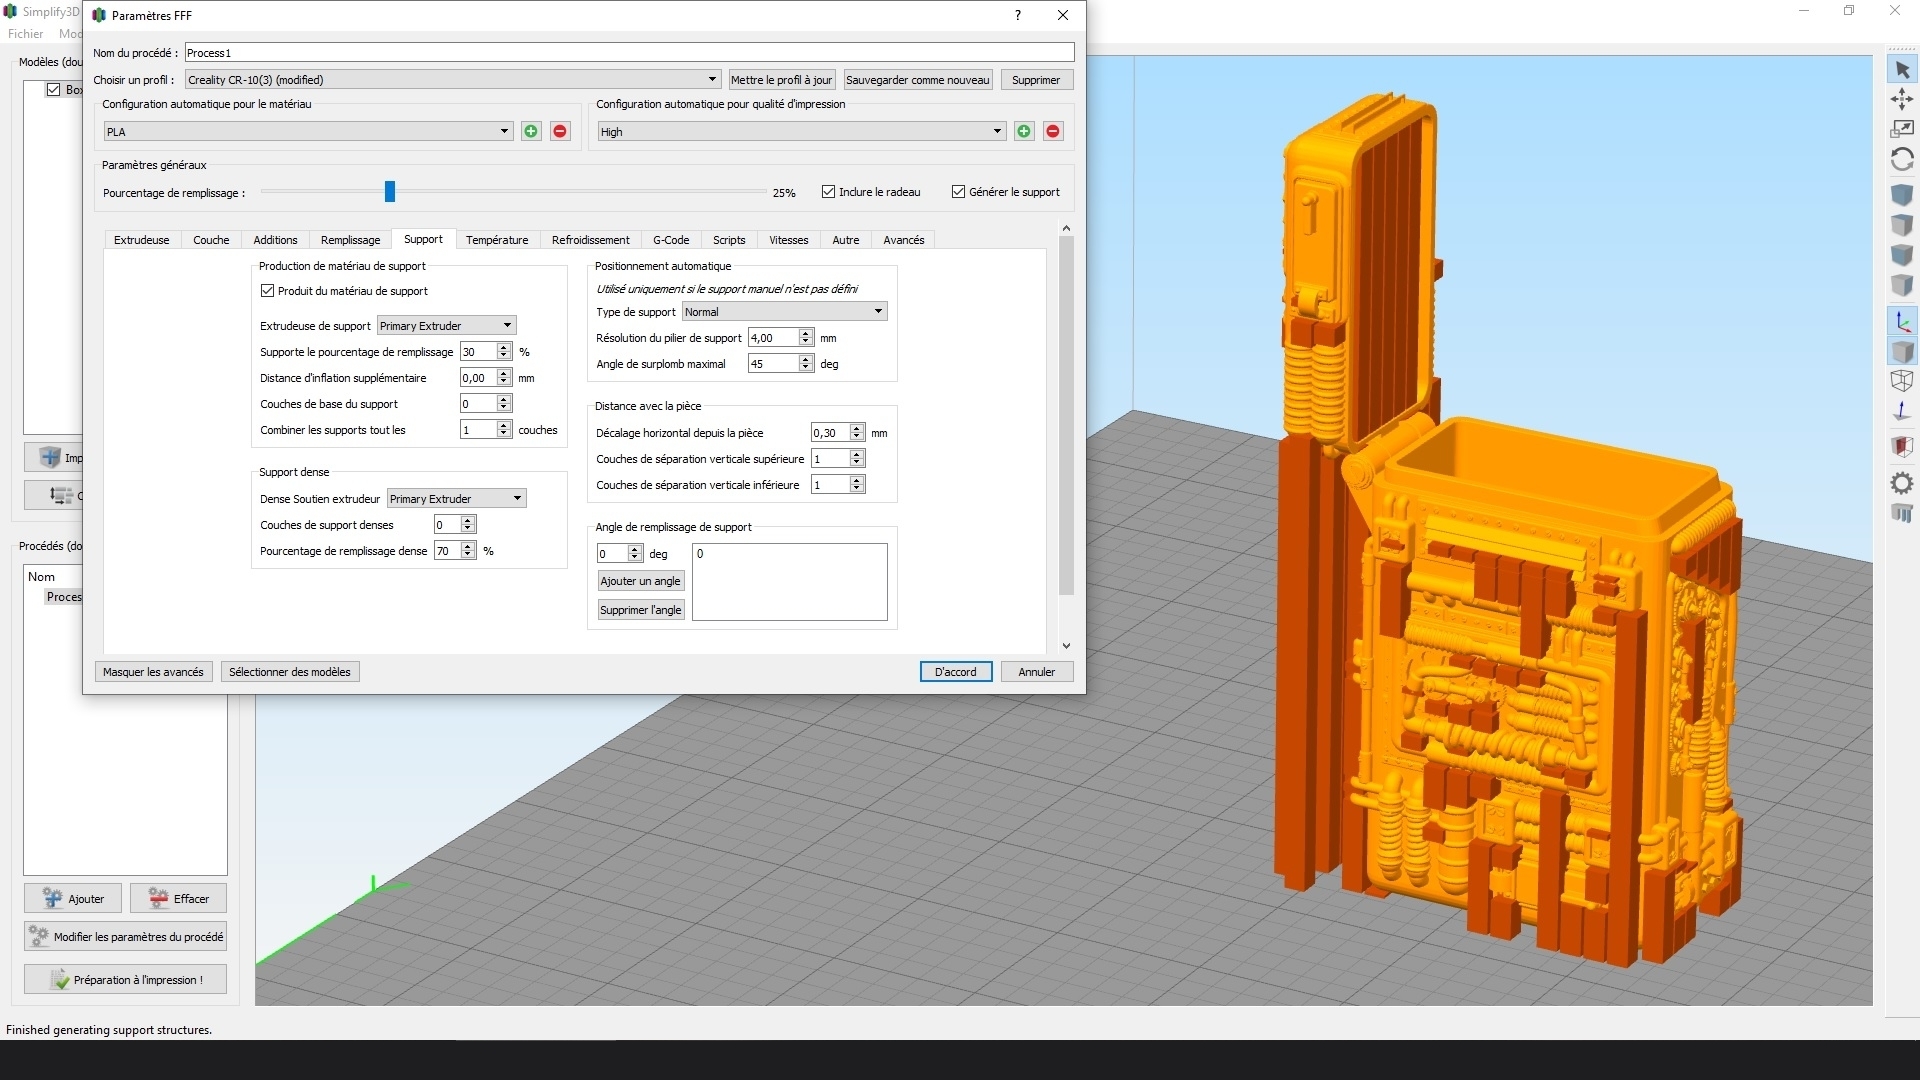This screenshot has height=1080, width=1920.
Task: Decrease Angle de surplomb maximal value
Action: [x=806, y=368]
